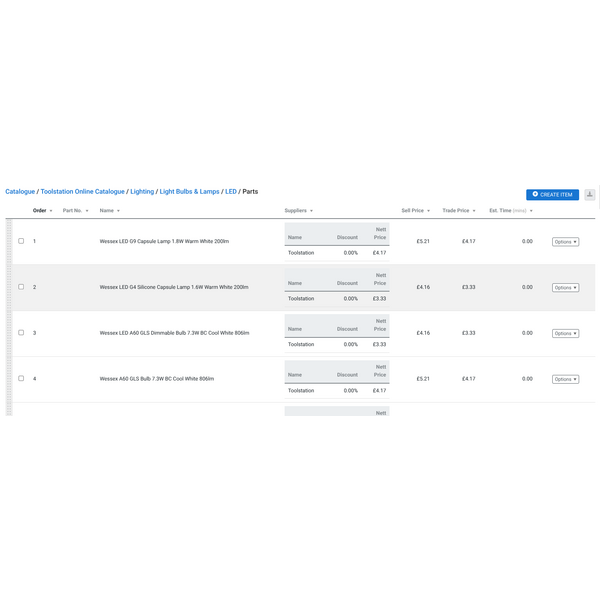
Task: Navigate to Light Bulbs & Lamps breadcrumb
Action: pyautogui.click(x=189, y=191)
